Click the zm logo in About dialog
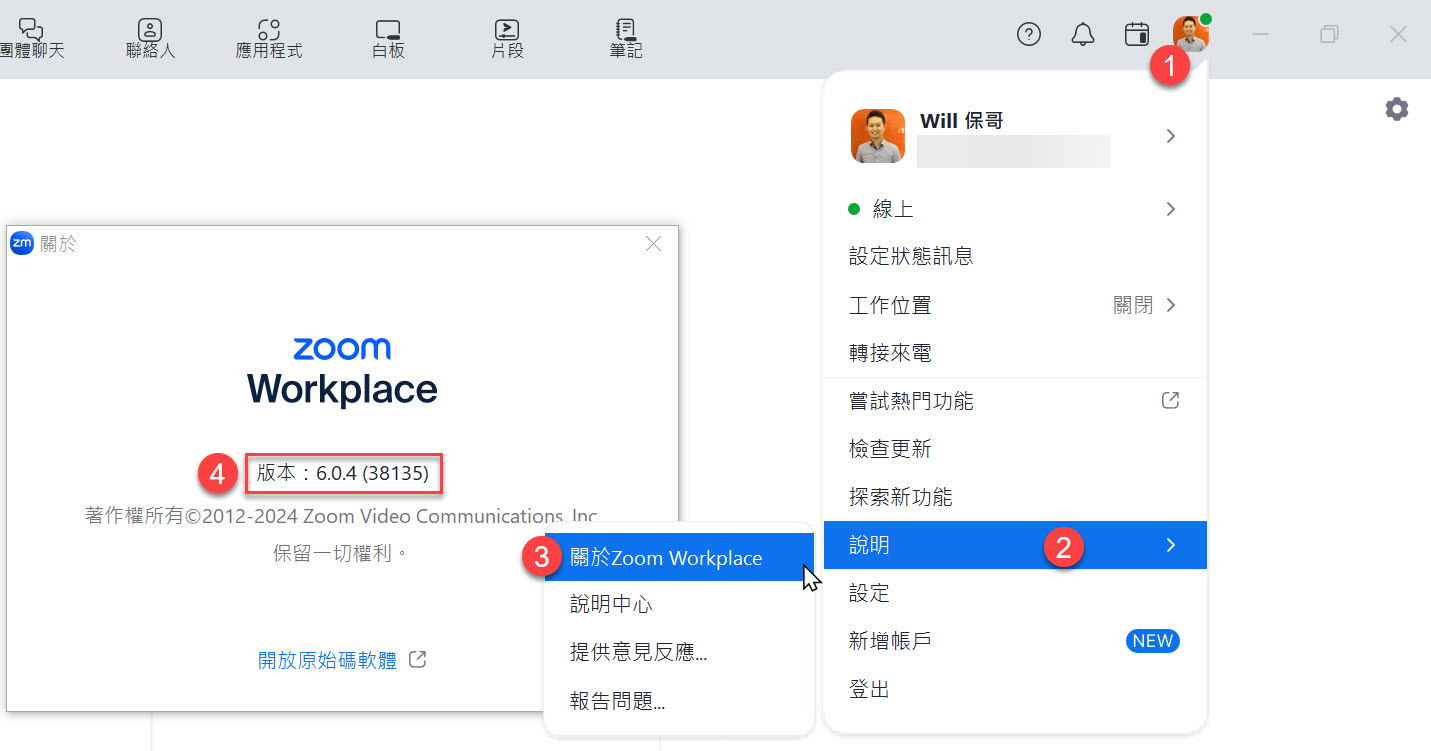 pyautogui.click(x=22, y=243)
